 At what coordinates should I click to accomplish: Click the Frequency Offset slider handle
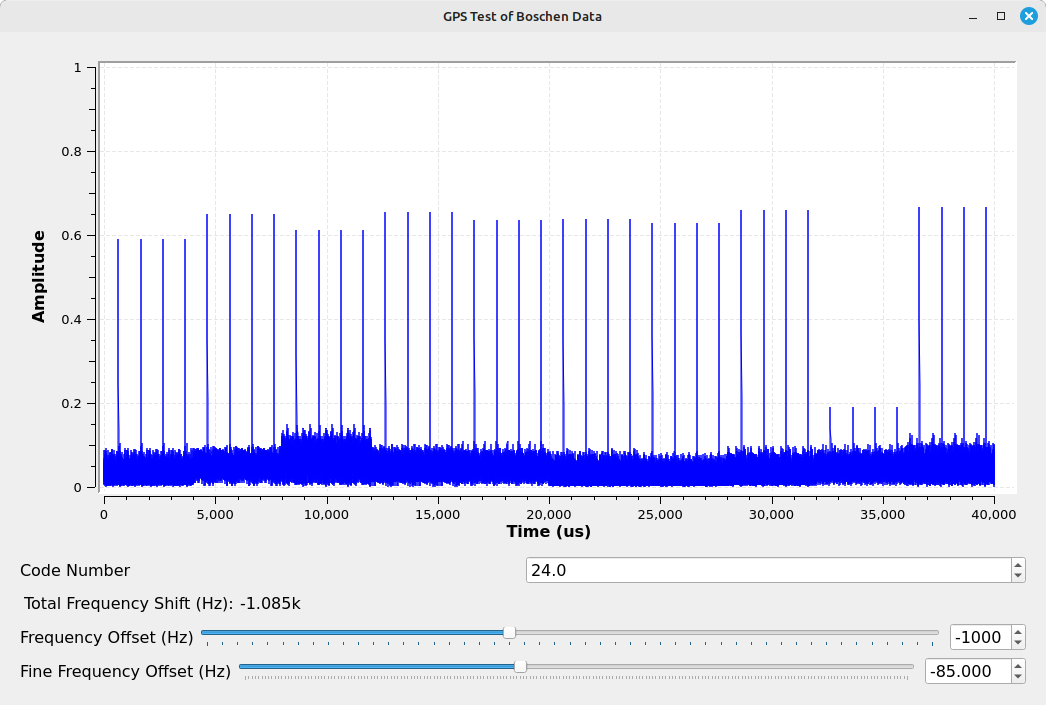[509, 632]
